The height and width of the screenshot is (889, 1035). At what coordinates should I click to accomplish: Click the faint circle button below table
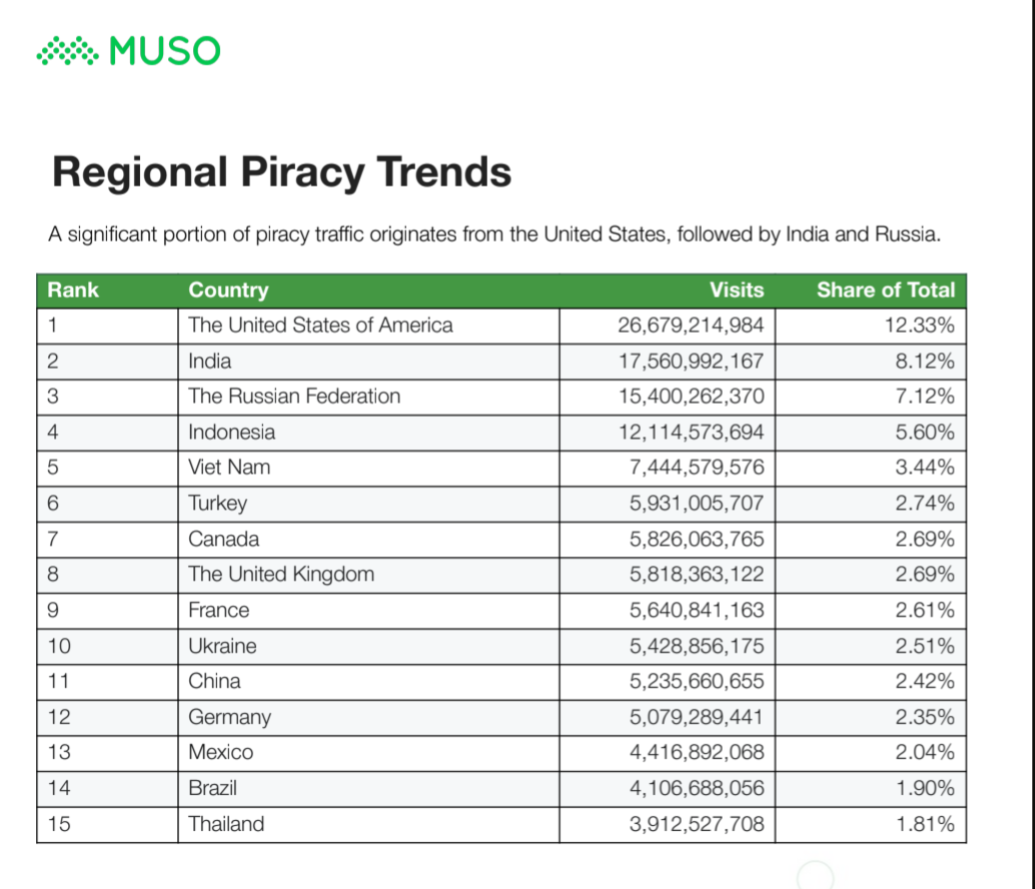[x=815, y=876]
